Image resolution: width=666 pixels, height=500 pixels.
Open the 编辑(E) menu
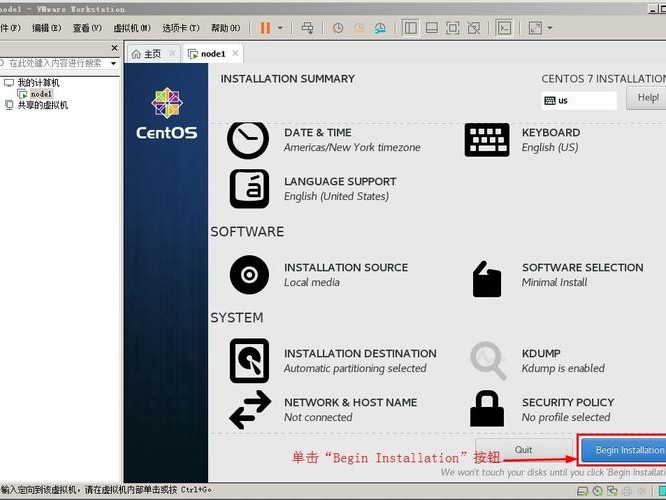pos(47,28)
